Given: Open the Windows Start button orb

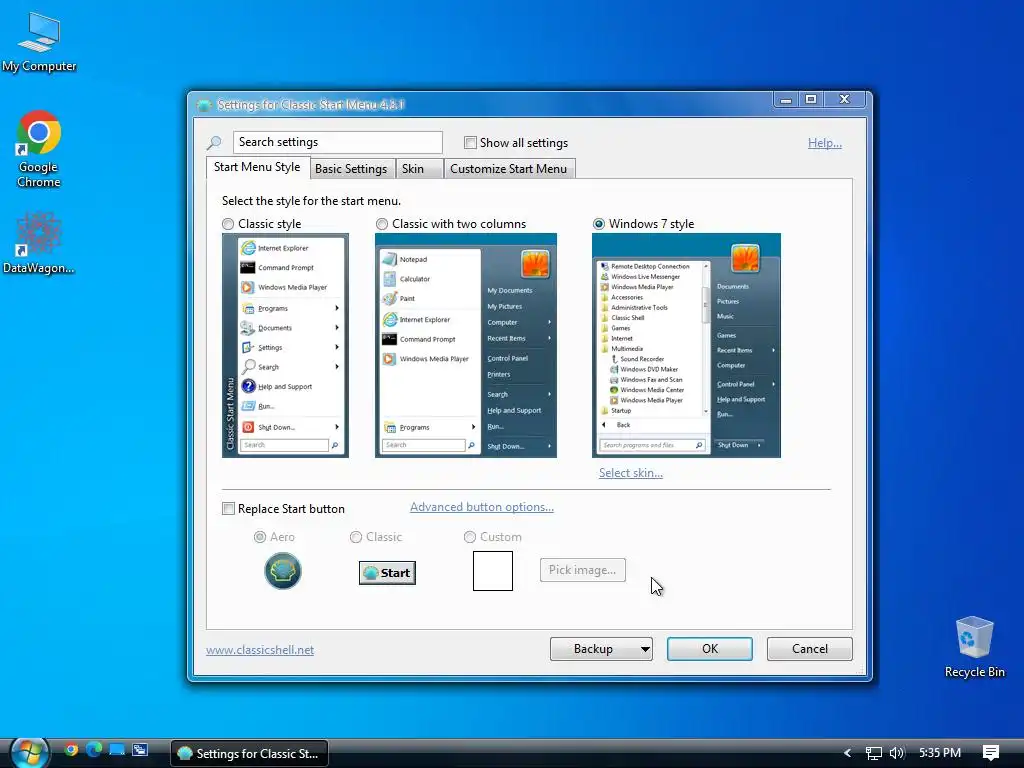Looking at the screenshot, I should click(29, 753).
